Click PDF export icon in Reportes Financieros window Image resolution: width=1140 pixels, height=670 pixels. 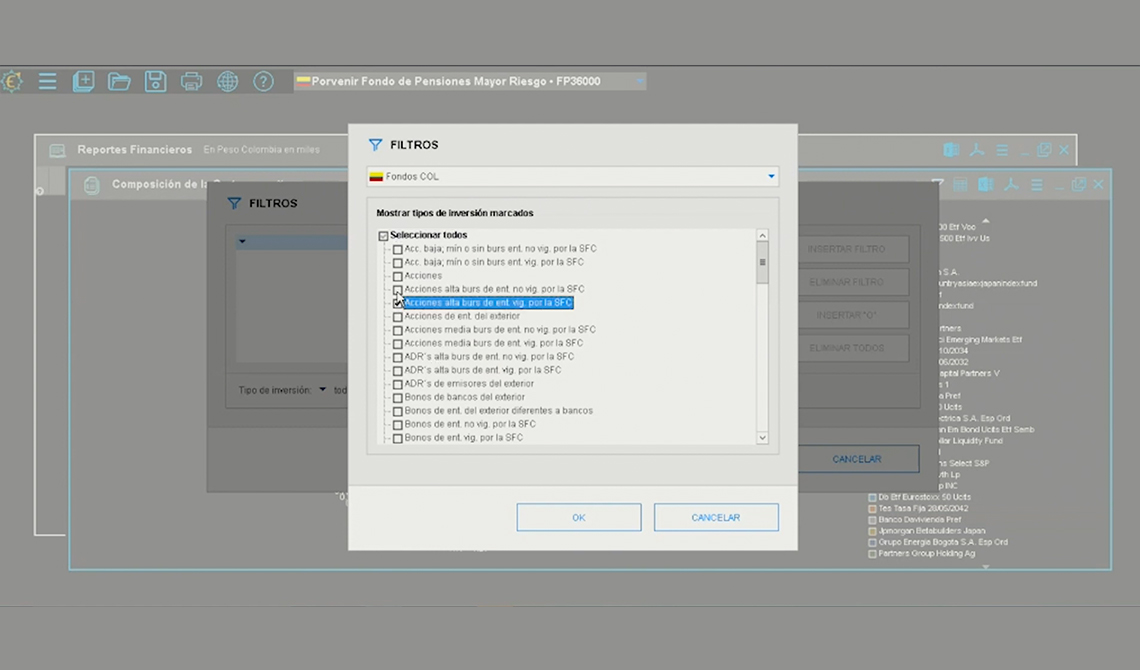976,150
